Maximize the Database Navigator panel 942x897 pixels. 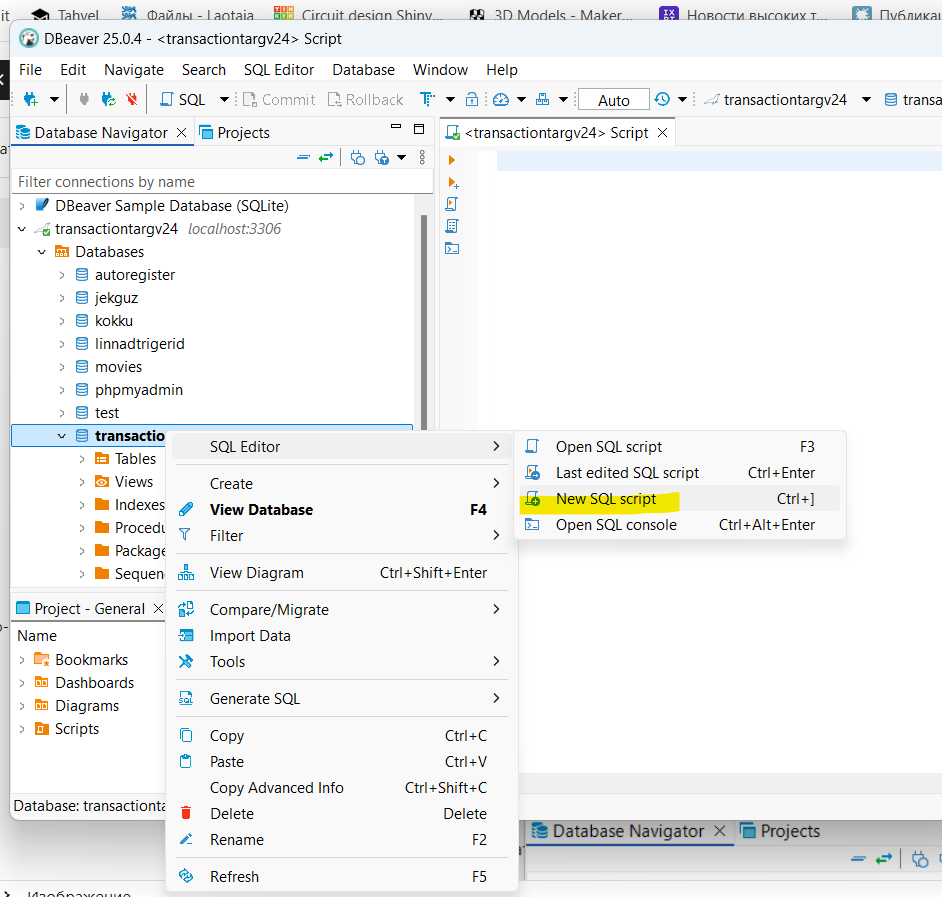click(x=419, y=129)
